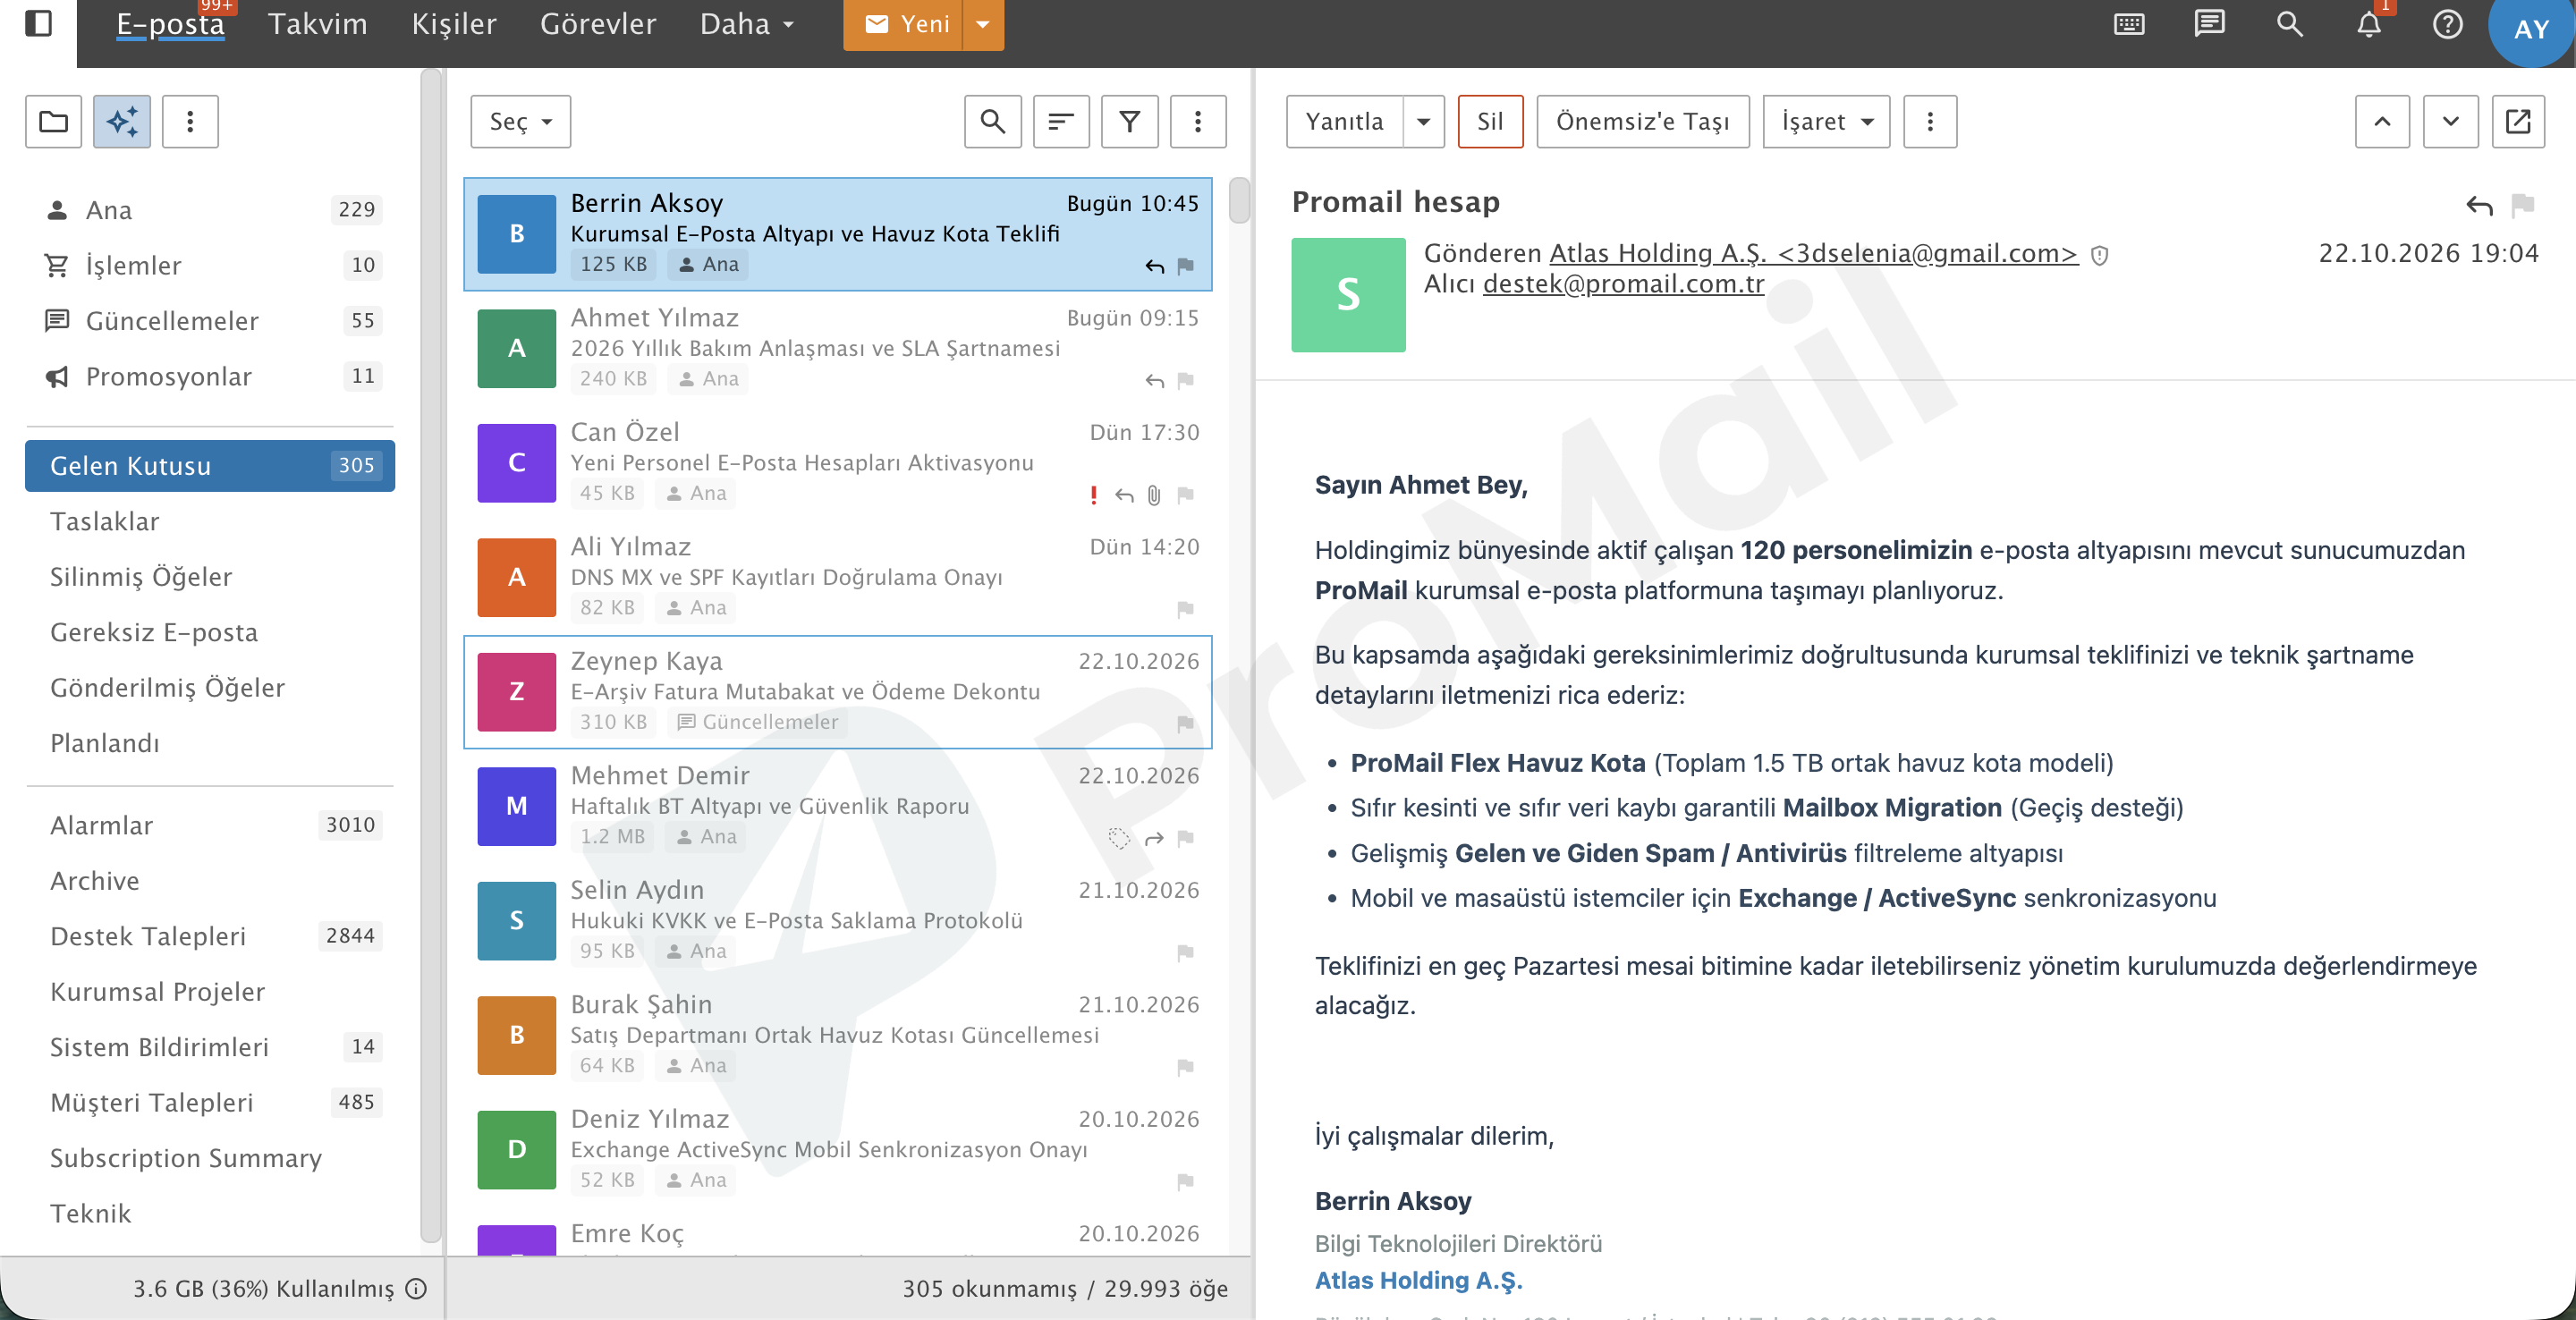Image resolution: width=2576 pixels, height=1320 pixels.
Task: Click the destek@promail.com.tr recipient link
Action: (x=1623, y=284)
